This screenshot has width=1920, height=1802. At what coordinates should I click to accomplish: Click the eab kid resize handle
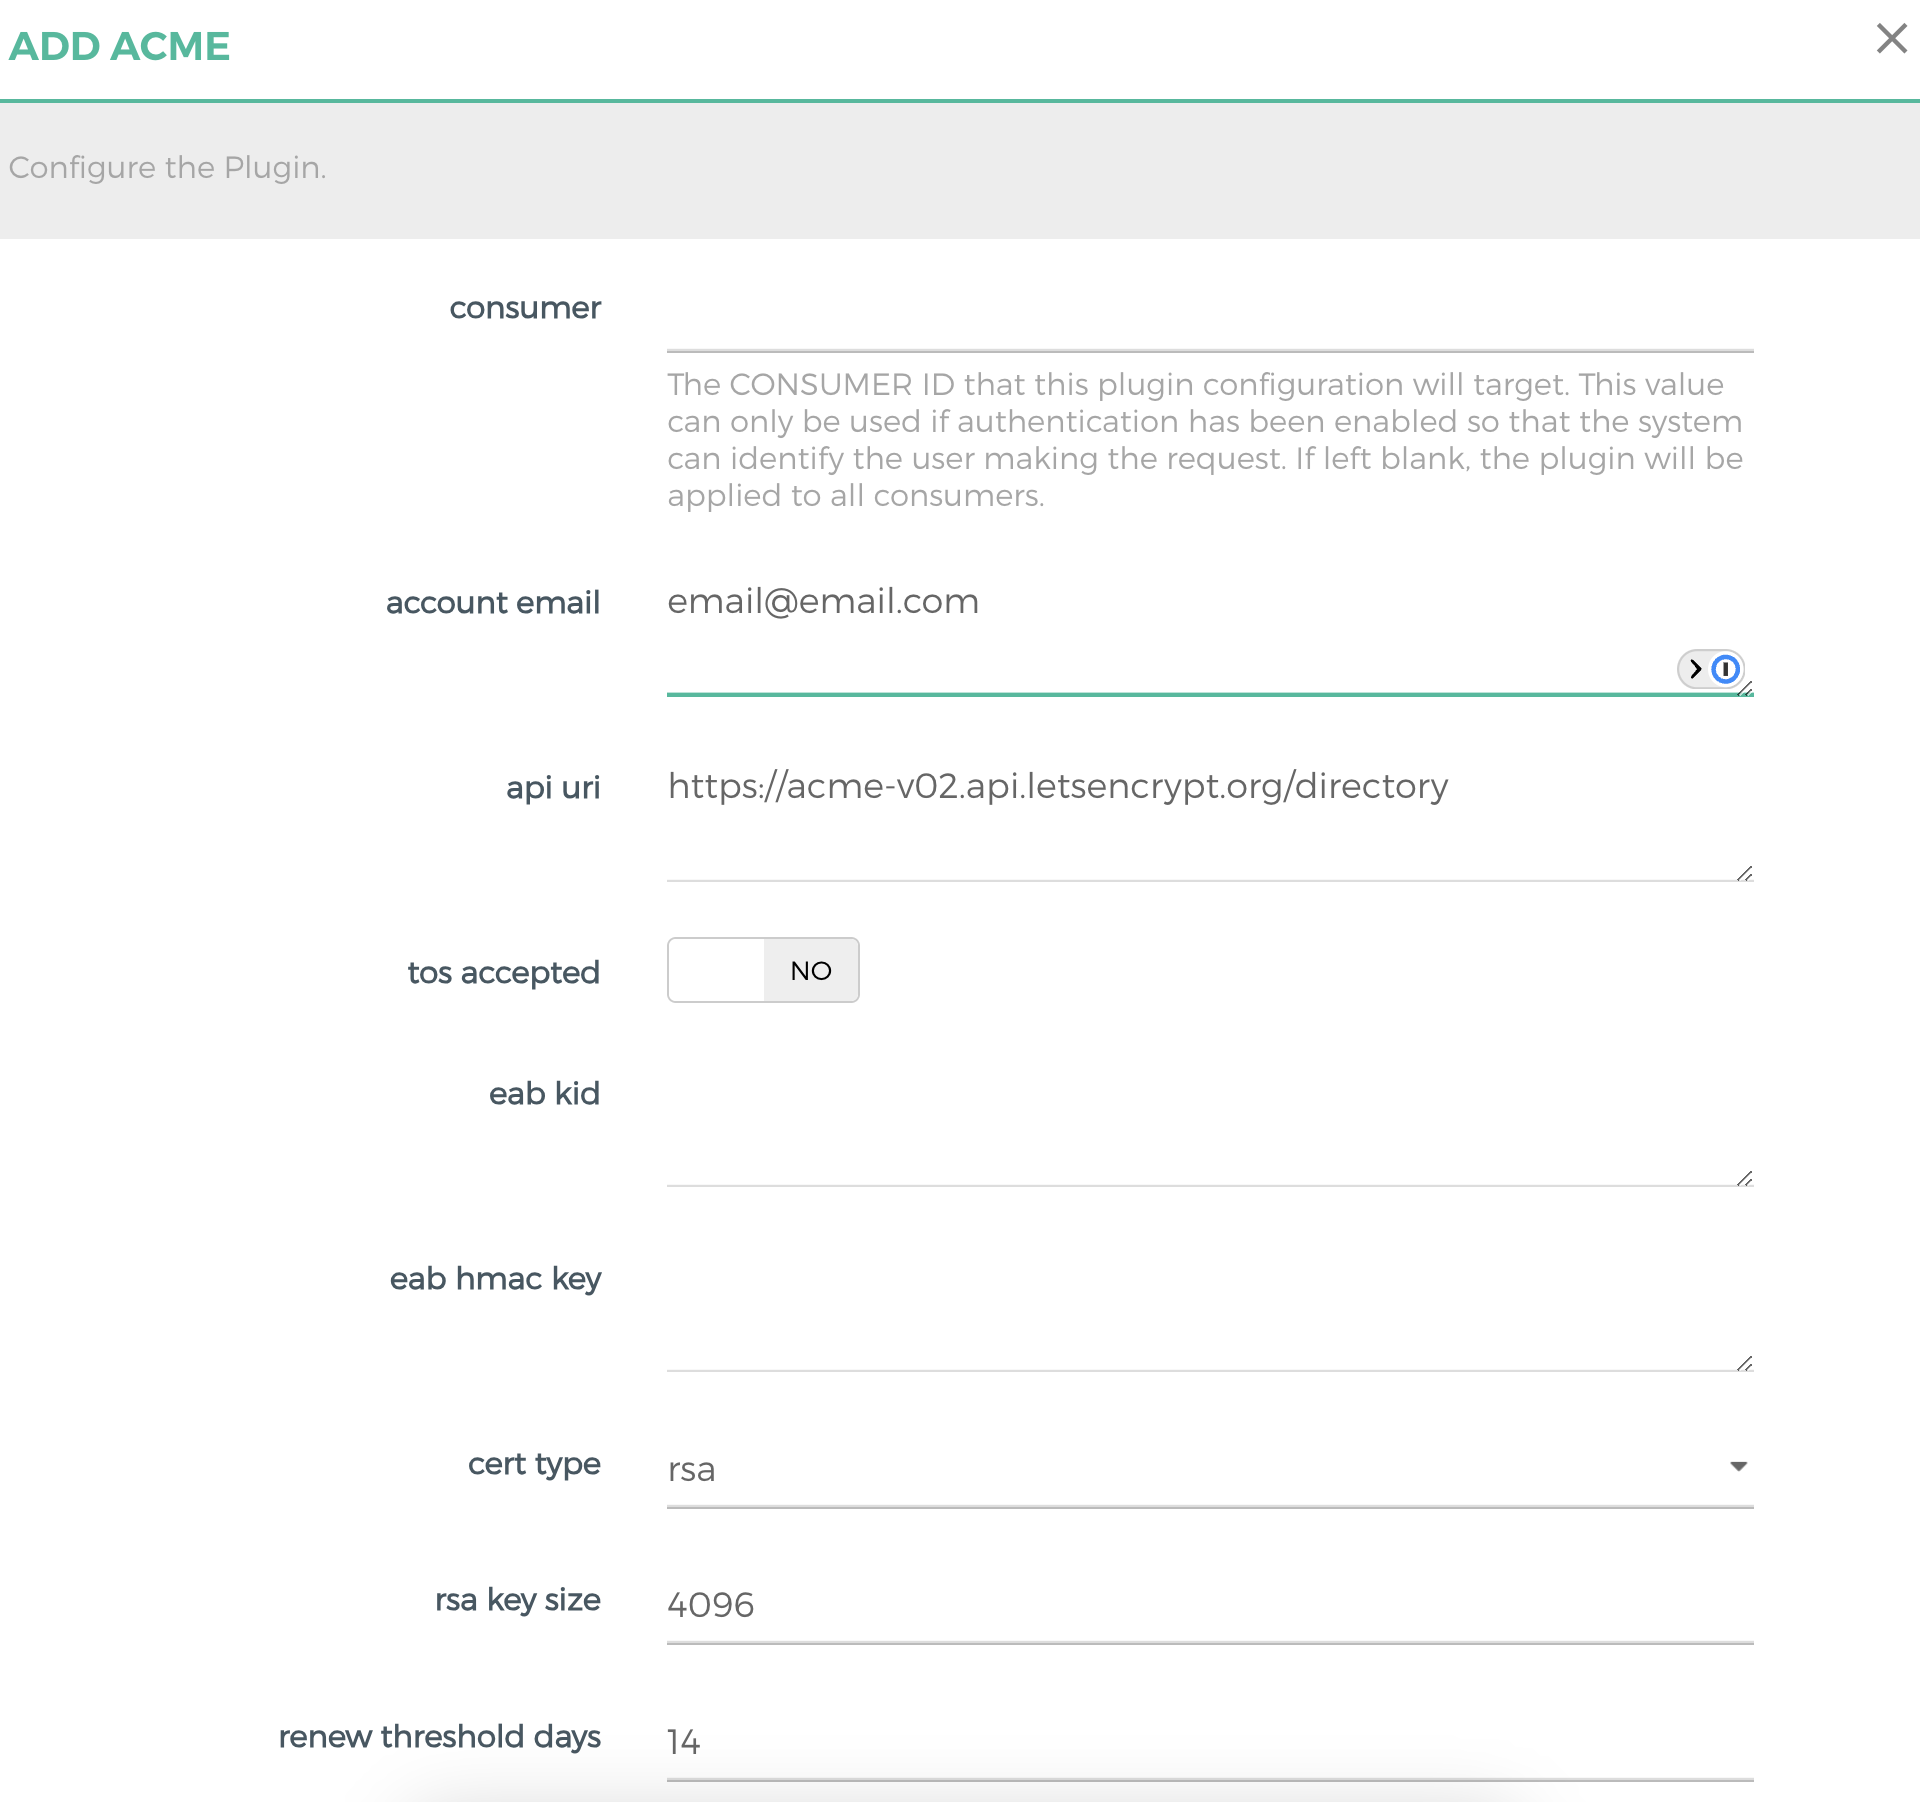1745,1179
